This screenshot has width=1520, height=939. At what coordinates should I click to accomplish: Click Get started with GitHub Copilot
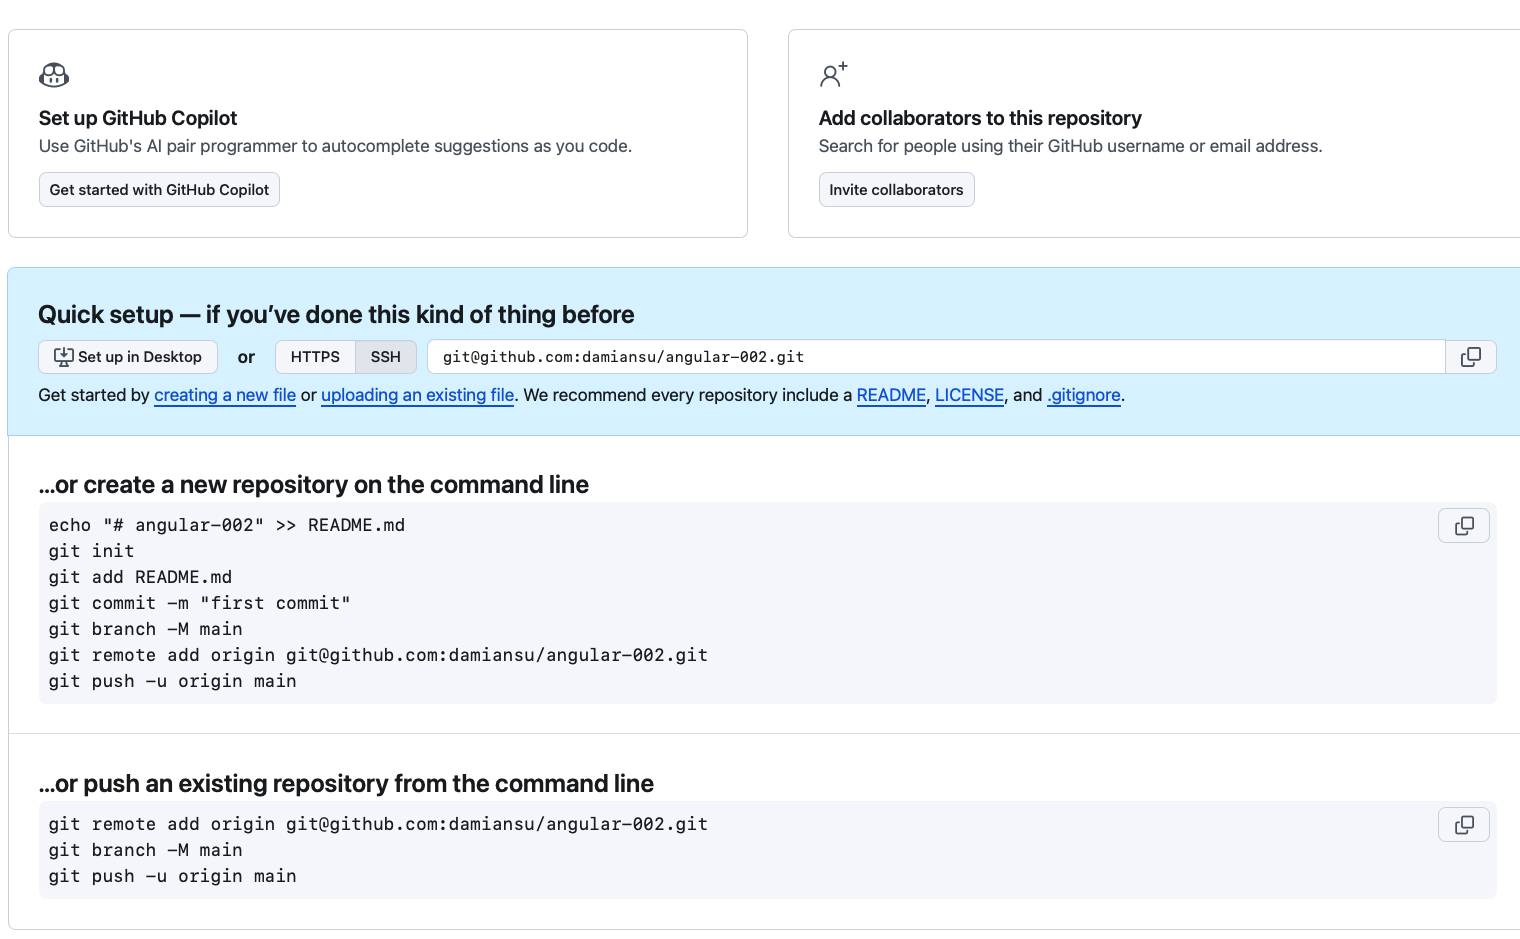pyautogui.click(x=159, y=190)
